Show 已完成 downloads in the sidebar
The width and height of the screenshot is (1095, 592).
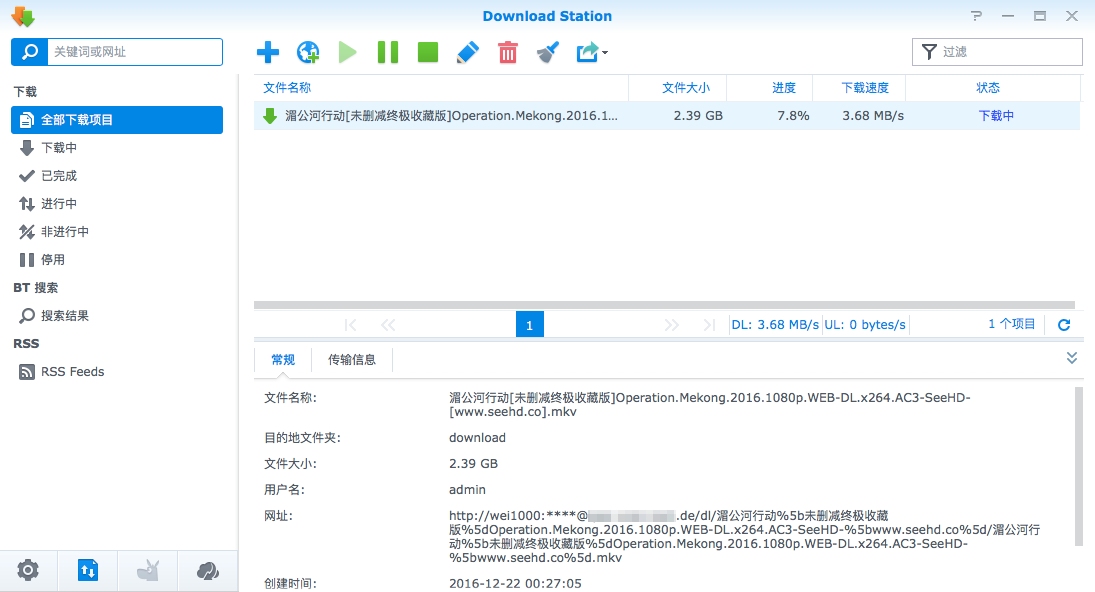pyautogui.click(x=58, y=176)
